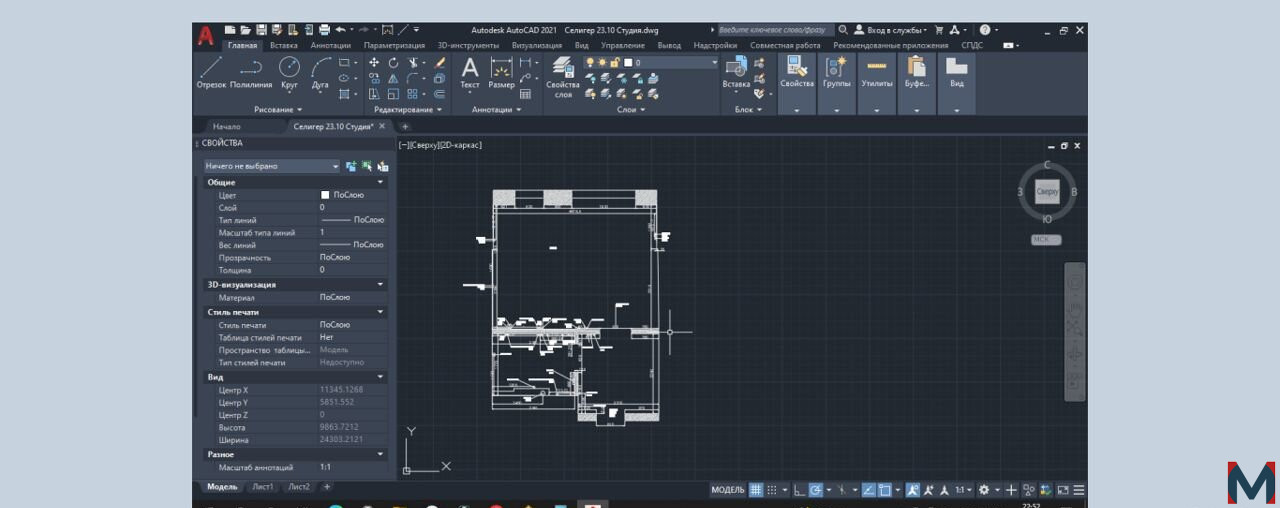Click the white Цвет color swatch
The image size is (1280, 508).
(325, 195)
